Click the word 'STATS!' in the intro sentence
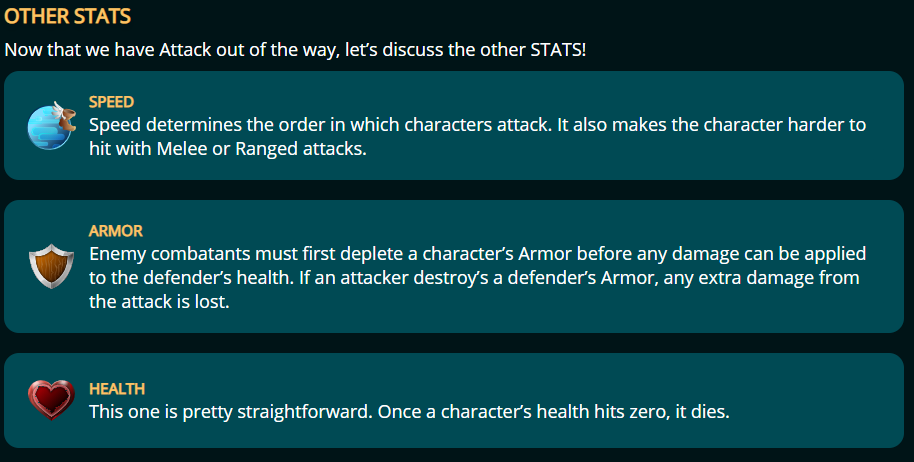 click(558, 50)
